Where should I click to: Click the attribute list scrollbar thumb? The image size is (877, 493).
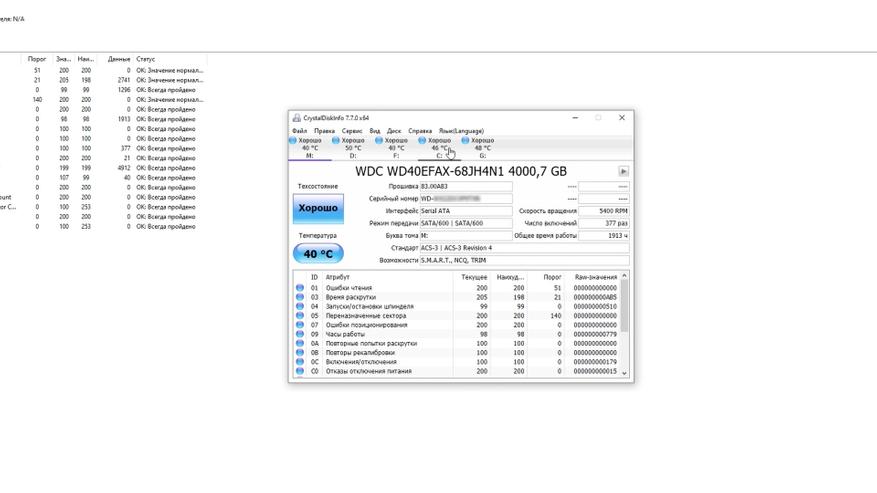click(624, 306)
